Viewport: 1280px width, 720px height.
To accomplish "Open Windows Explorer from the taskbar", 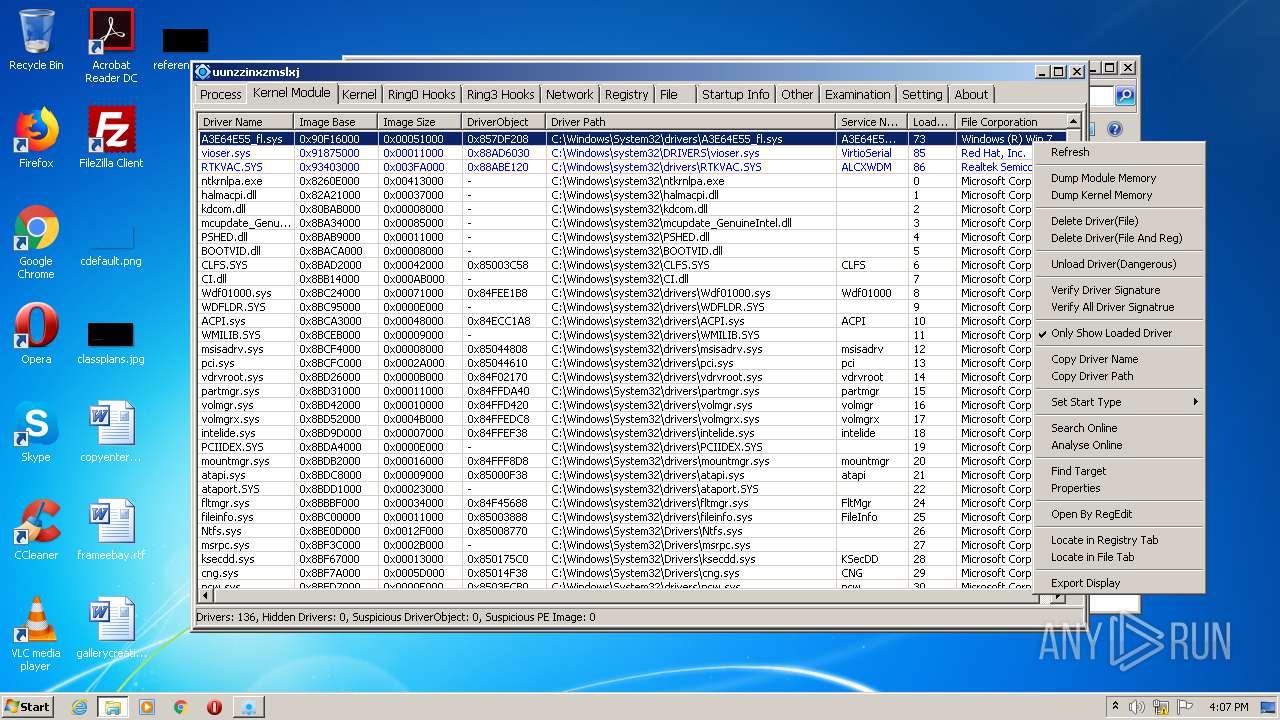I will pyautogui.click(x=113, y=707).
